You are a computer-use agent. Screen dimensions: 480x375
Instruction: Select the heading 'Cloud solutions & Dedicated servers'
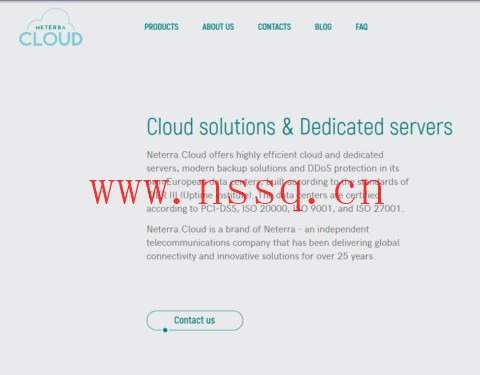pyautogui.click(x=299, y=127)
